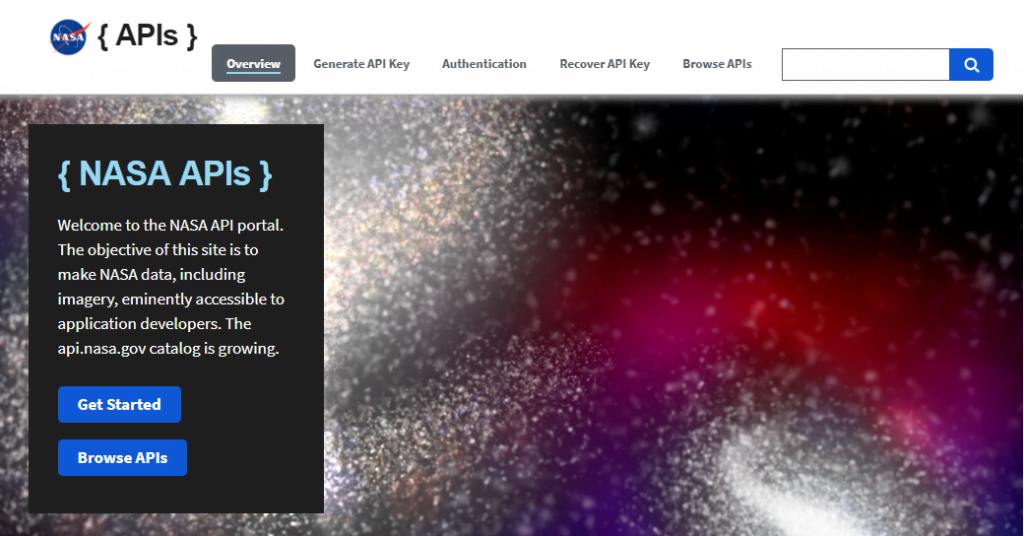The height and width of the screenshot is (536, 1024).
Task: Click the 'Welcome to the NASA API portal' sentence
Action: (177, 225)
